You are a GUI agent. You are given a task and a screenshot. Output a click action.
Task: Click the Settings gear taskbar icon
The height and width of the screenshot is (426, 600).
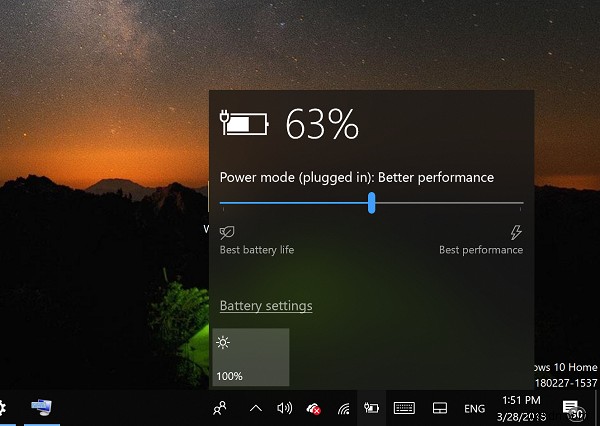(x=2, y=408)
